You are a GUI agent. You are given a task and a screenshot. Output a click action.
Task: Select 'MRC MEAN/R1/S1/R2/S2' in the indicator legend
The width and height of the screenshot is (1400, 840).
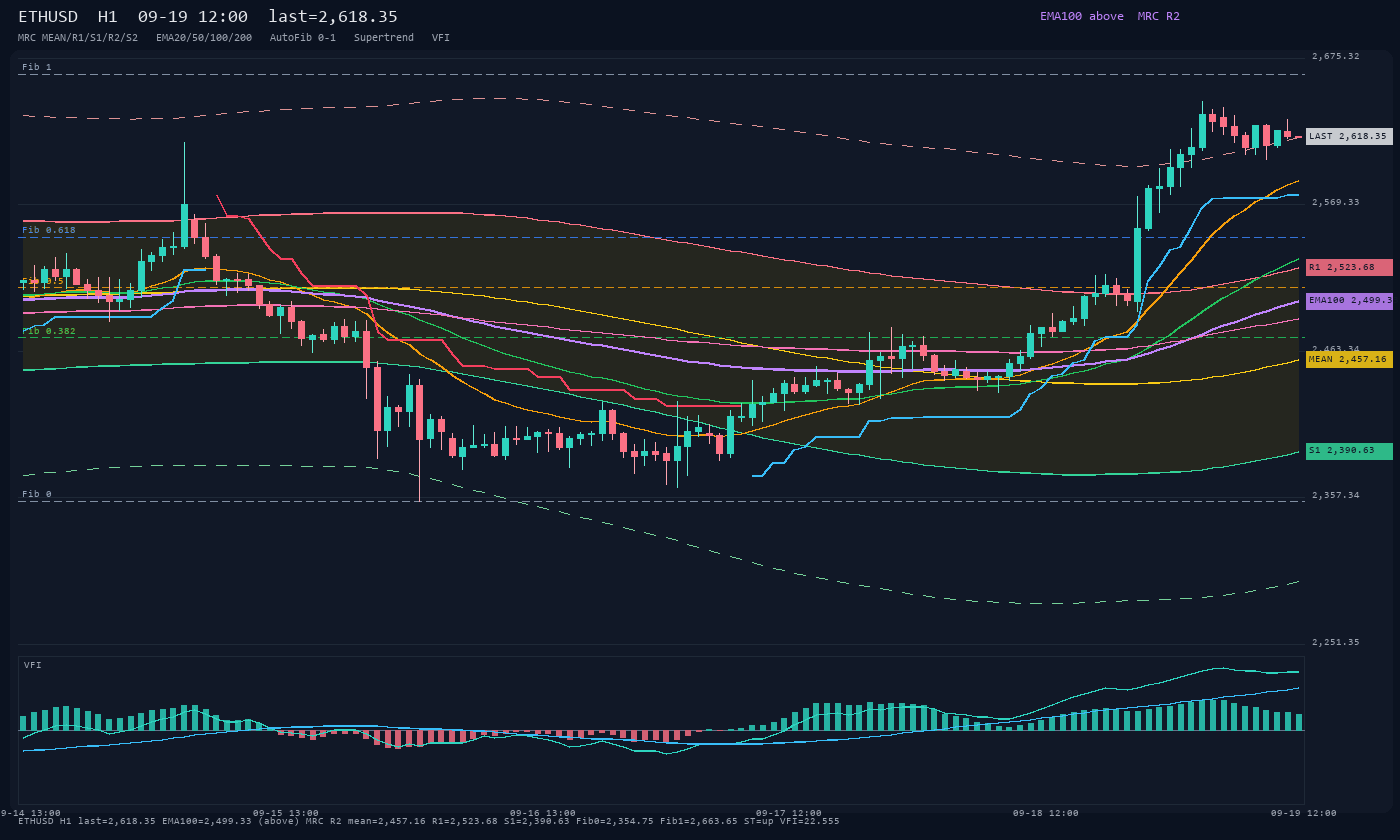click(78, 37)
